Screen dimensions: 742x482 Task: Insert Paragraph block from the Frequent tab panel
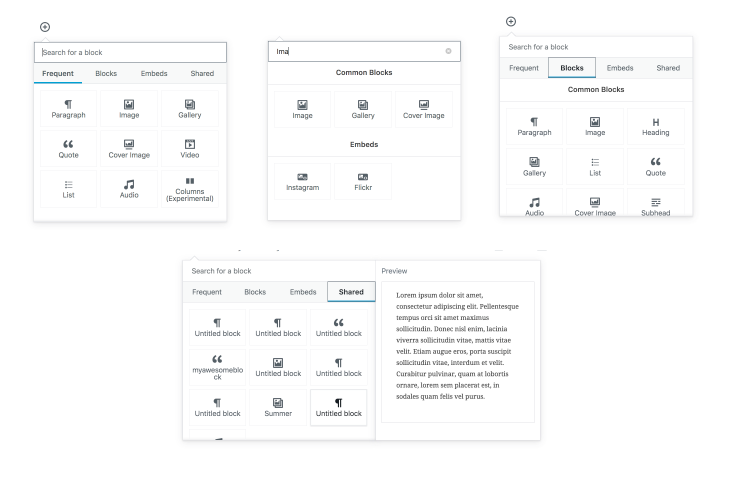click(x=69, y=109)
